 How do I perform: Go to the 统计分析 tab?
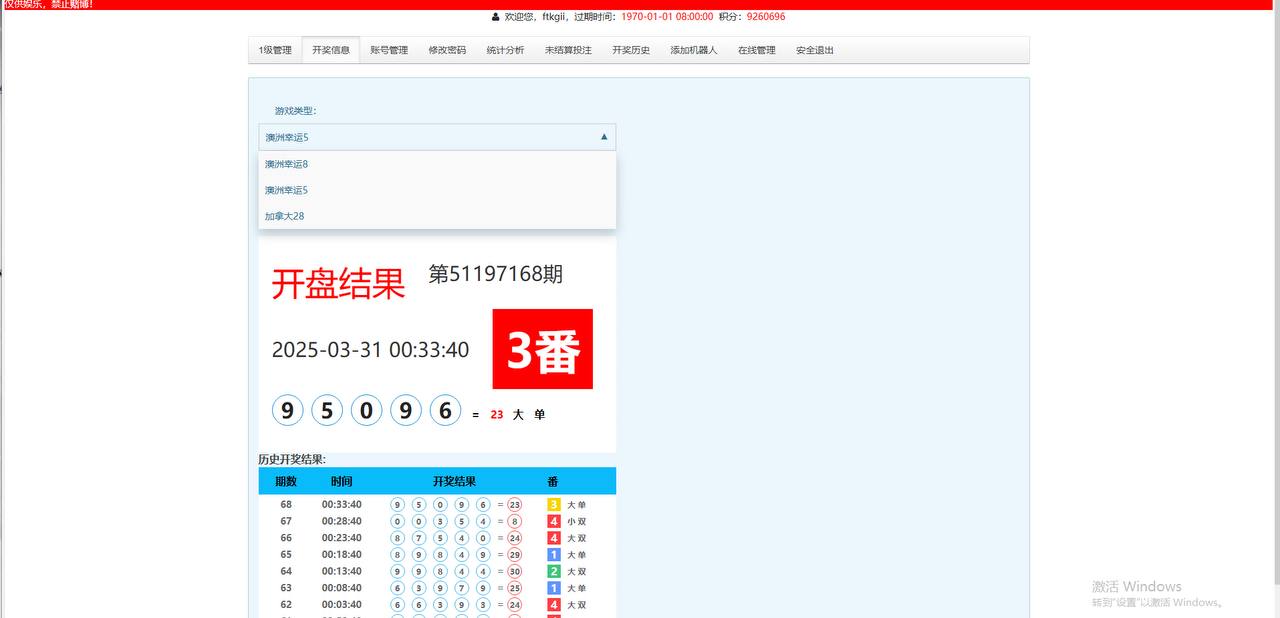click(x=505, y=50)
